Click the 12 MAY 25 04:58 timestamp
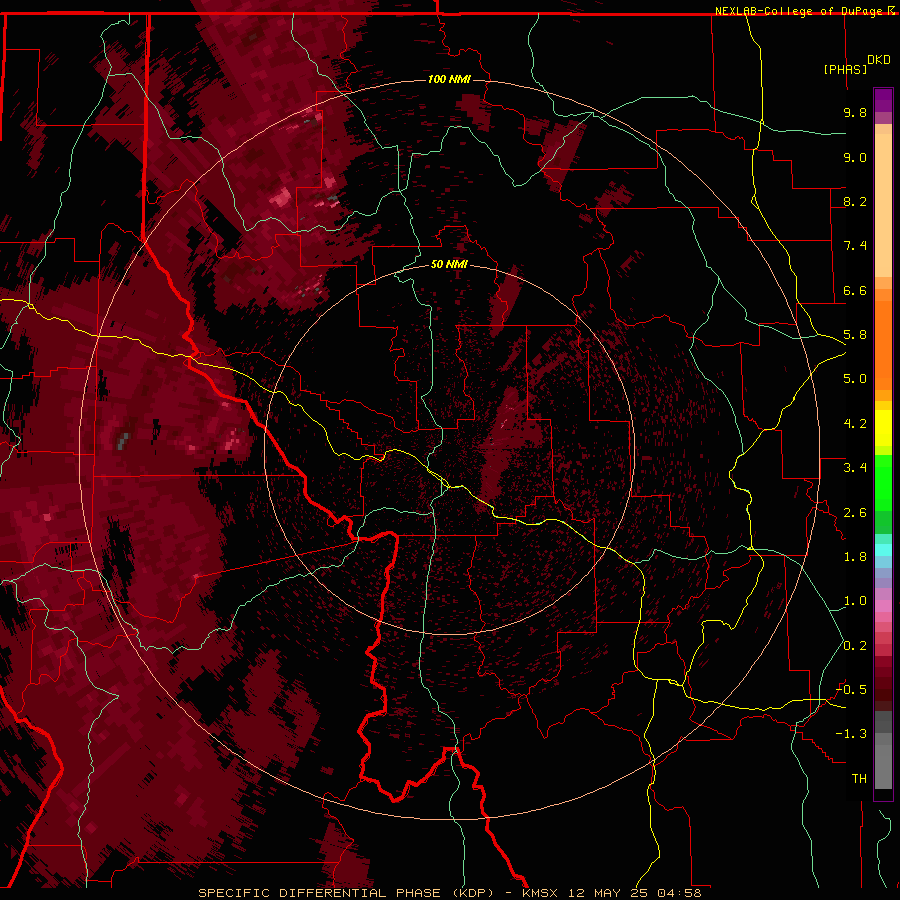 coord(635,893)
